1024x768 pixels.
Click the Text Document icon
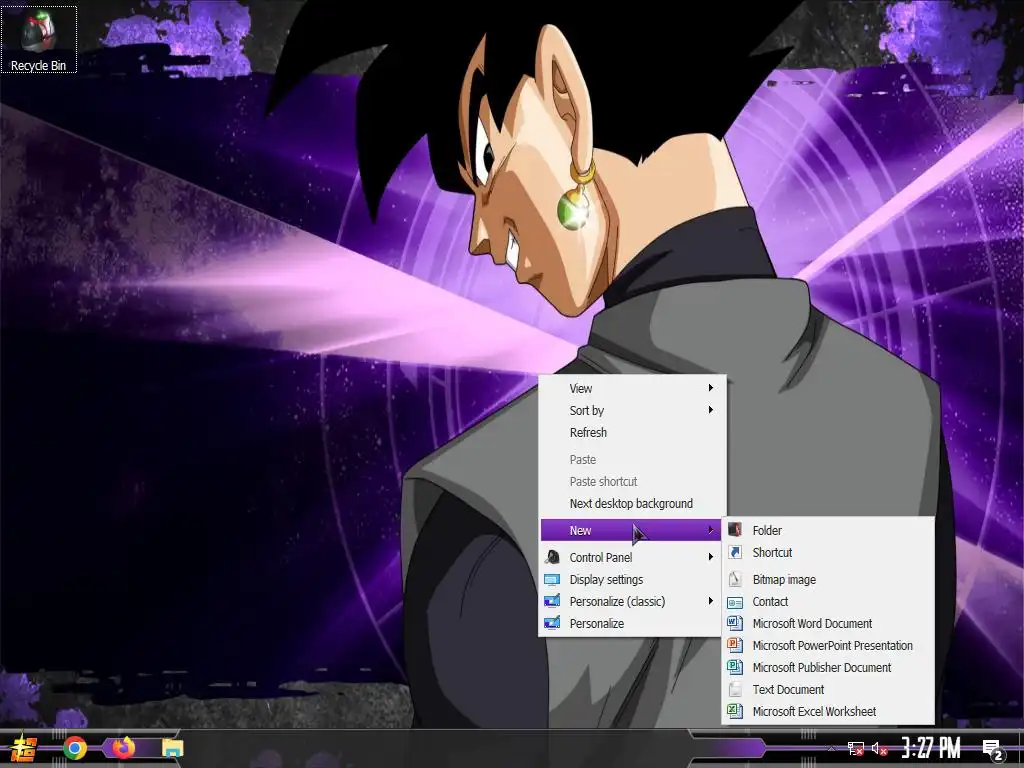point(735,690)
